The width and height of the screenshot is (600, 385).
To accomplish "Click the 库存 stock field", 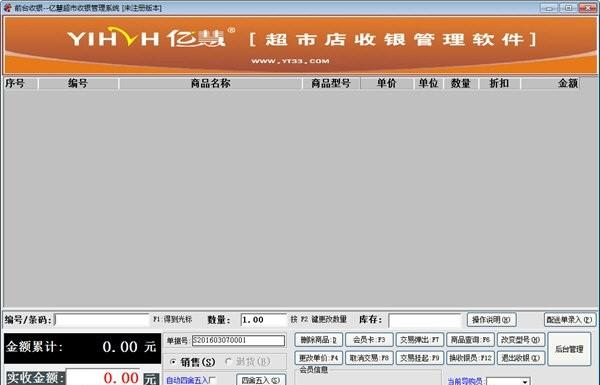I will (x=425, y=320).
